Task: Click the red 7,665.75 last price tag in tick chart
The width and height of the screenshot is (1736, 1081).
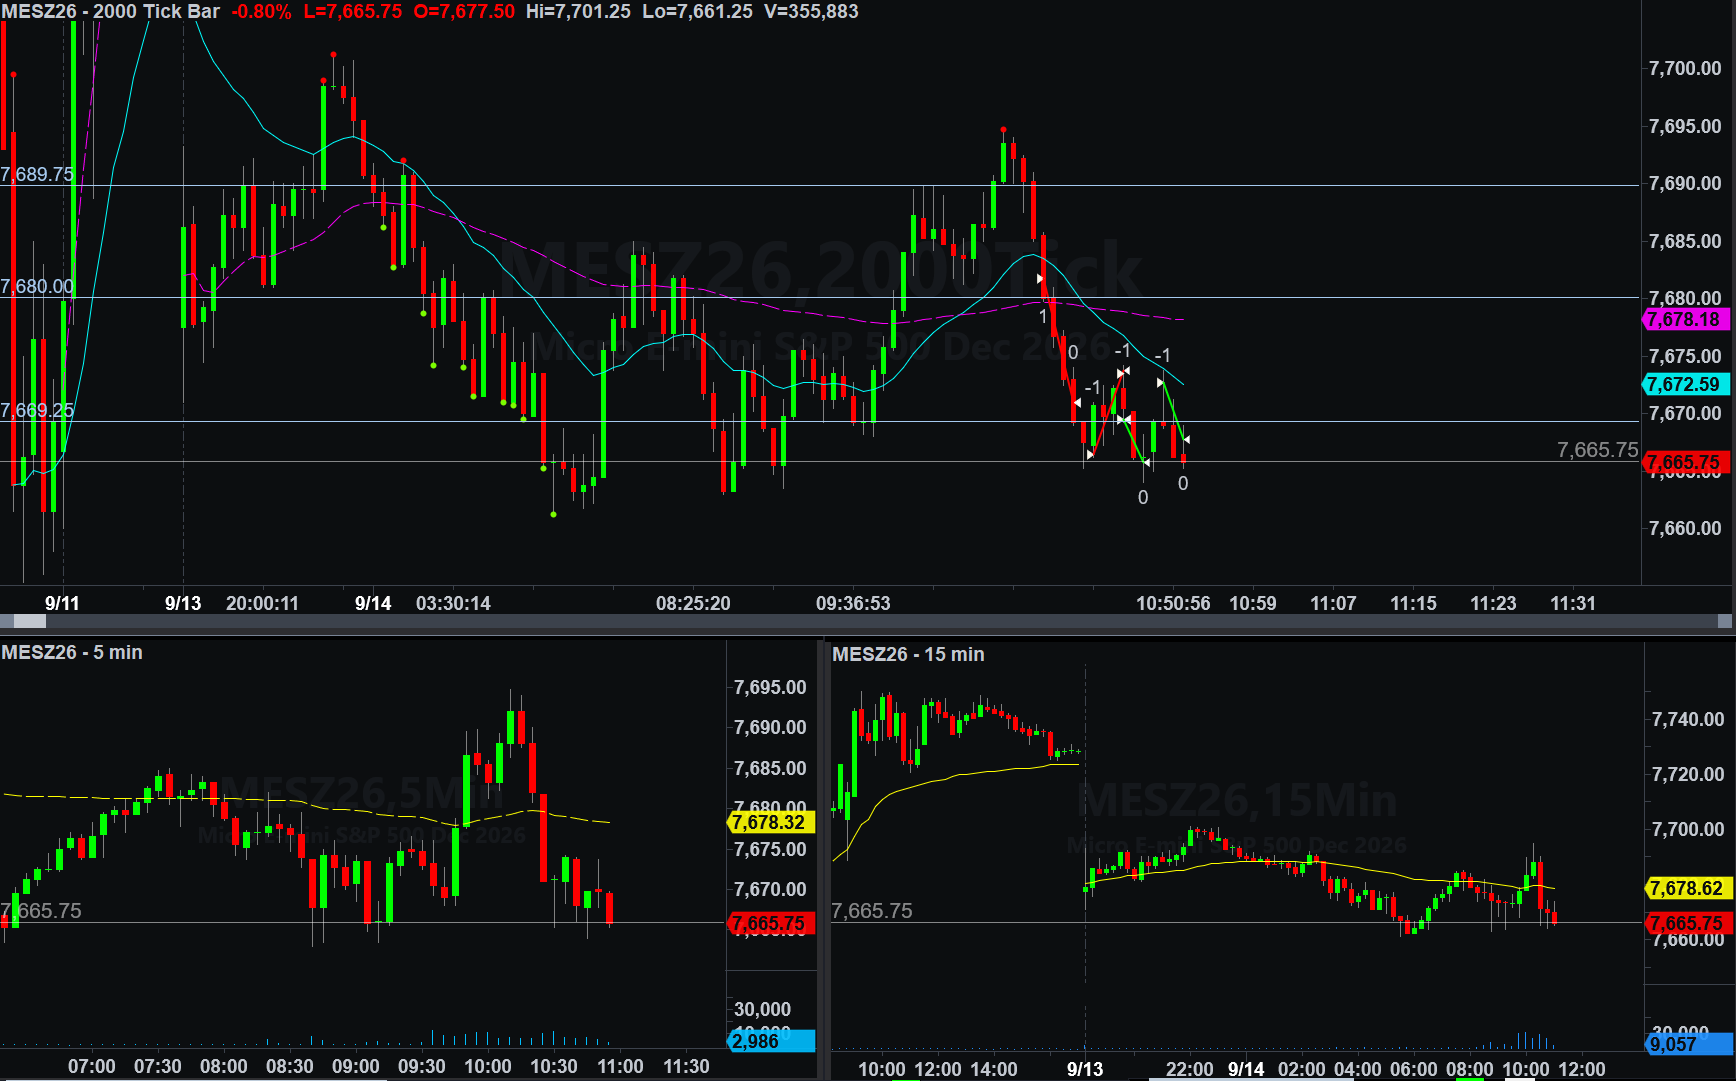Action: tap(1686, 463)
